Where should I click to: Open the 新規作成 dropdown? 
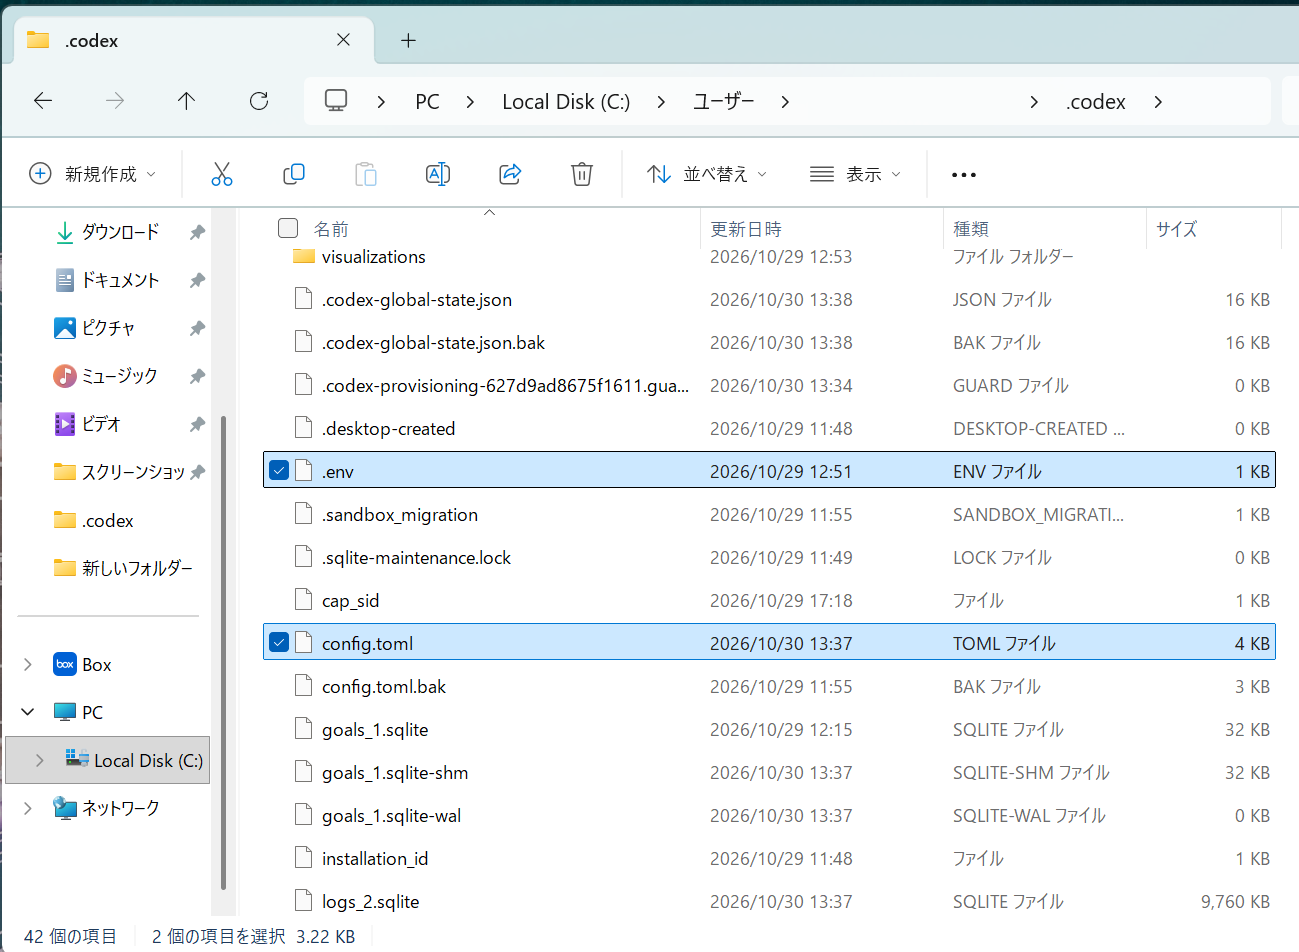click(93, 174)
